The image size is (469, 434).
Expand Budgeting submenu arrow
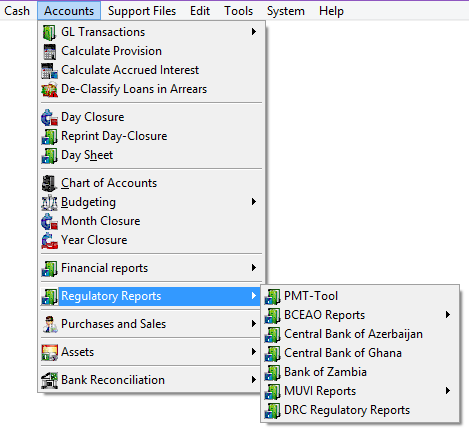(x=254, y=202)
